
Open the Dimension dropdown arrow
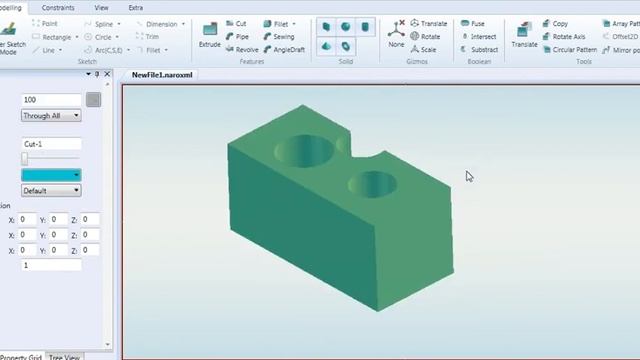tap(183, 24)
